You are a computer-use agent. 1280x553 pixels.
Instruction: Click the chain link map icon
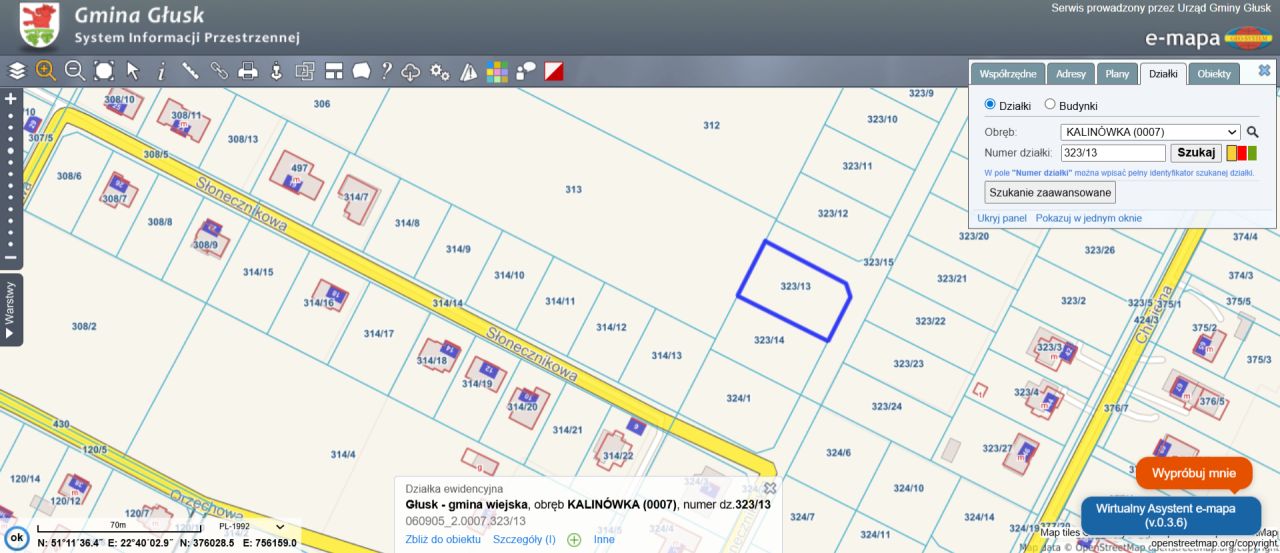[219, 71]
